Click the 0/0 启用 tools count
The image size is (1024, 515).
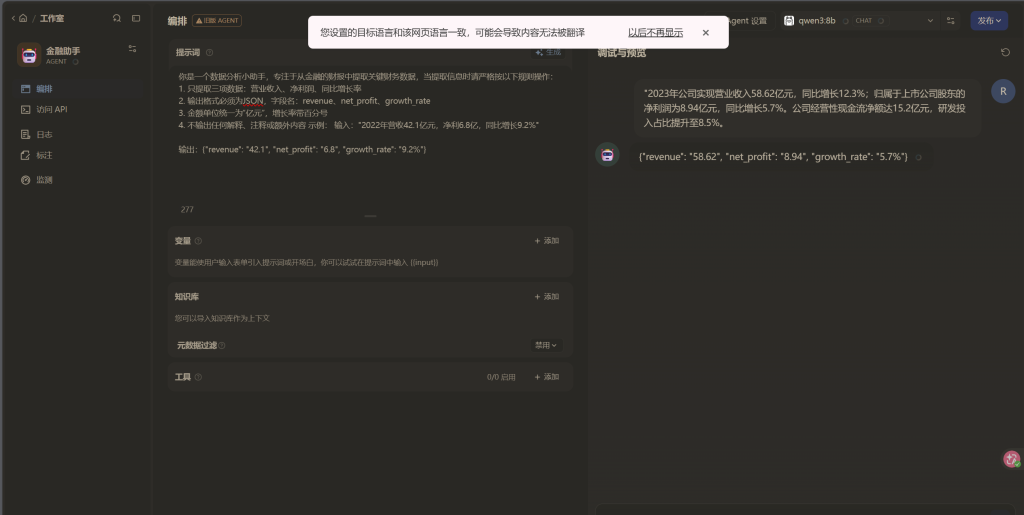tap(501, 377)
